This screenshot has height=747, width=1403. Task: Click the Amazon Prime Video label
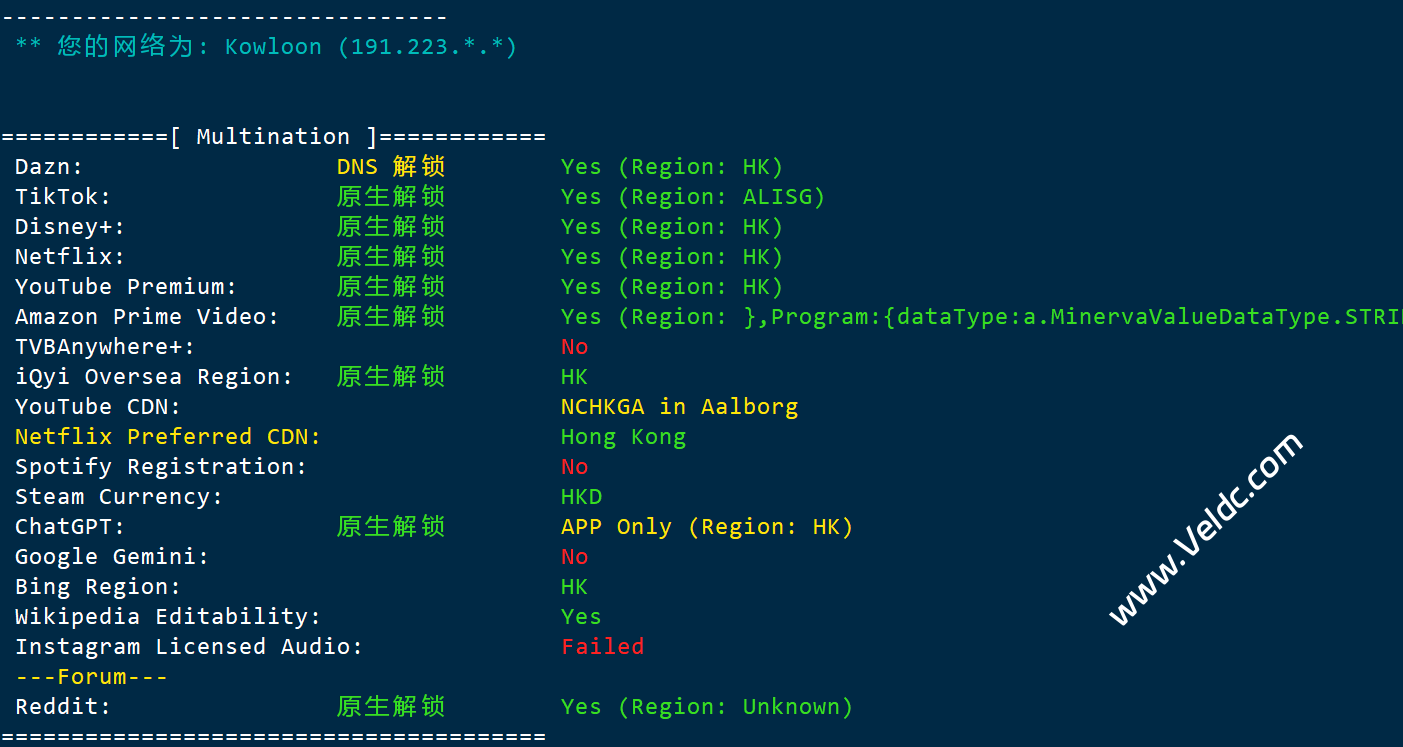click(147, 317)
